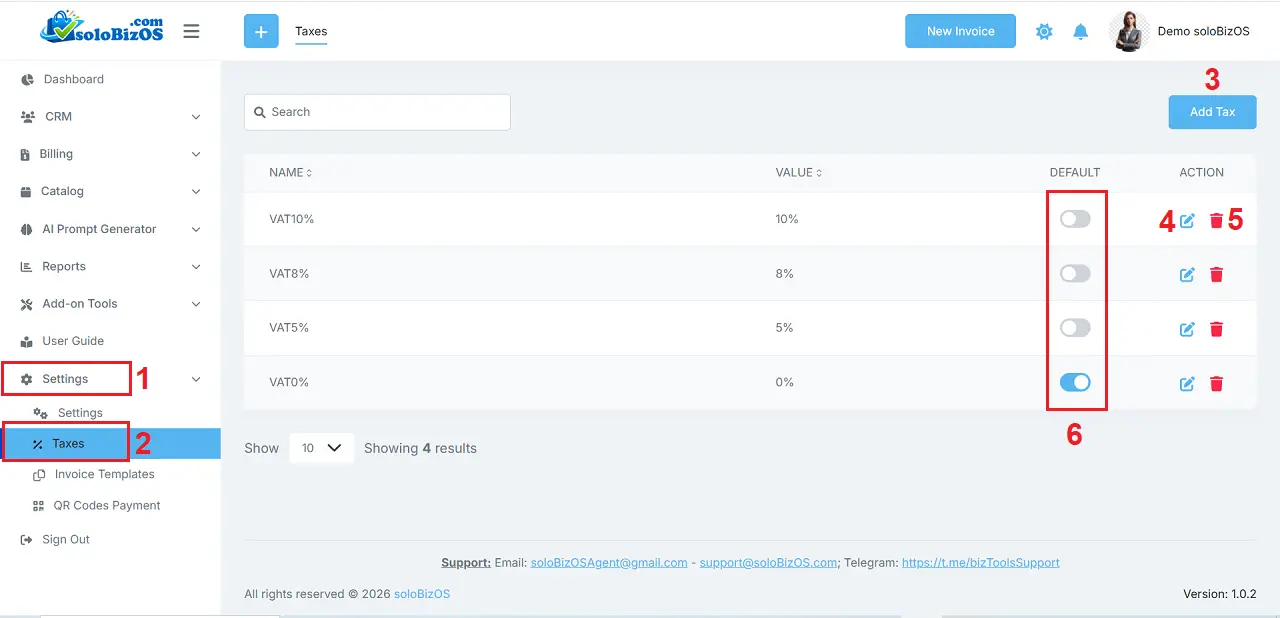
Task: Click the Reports chart icon
Action: point(27,267)
